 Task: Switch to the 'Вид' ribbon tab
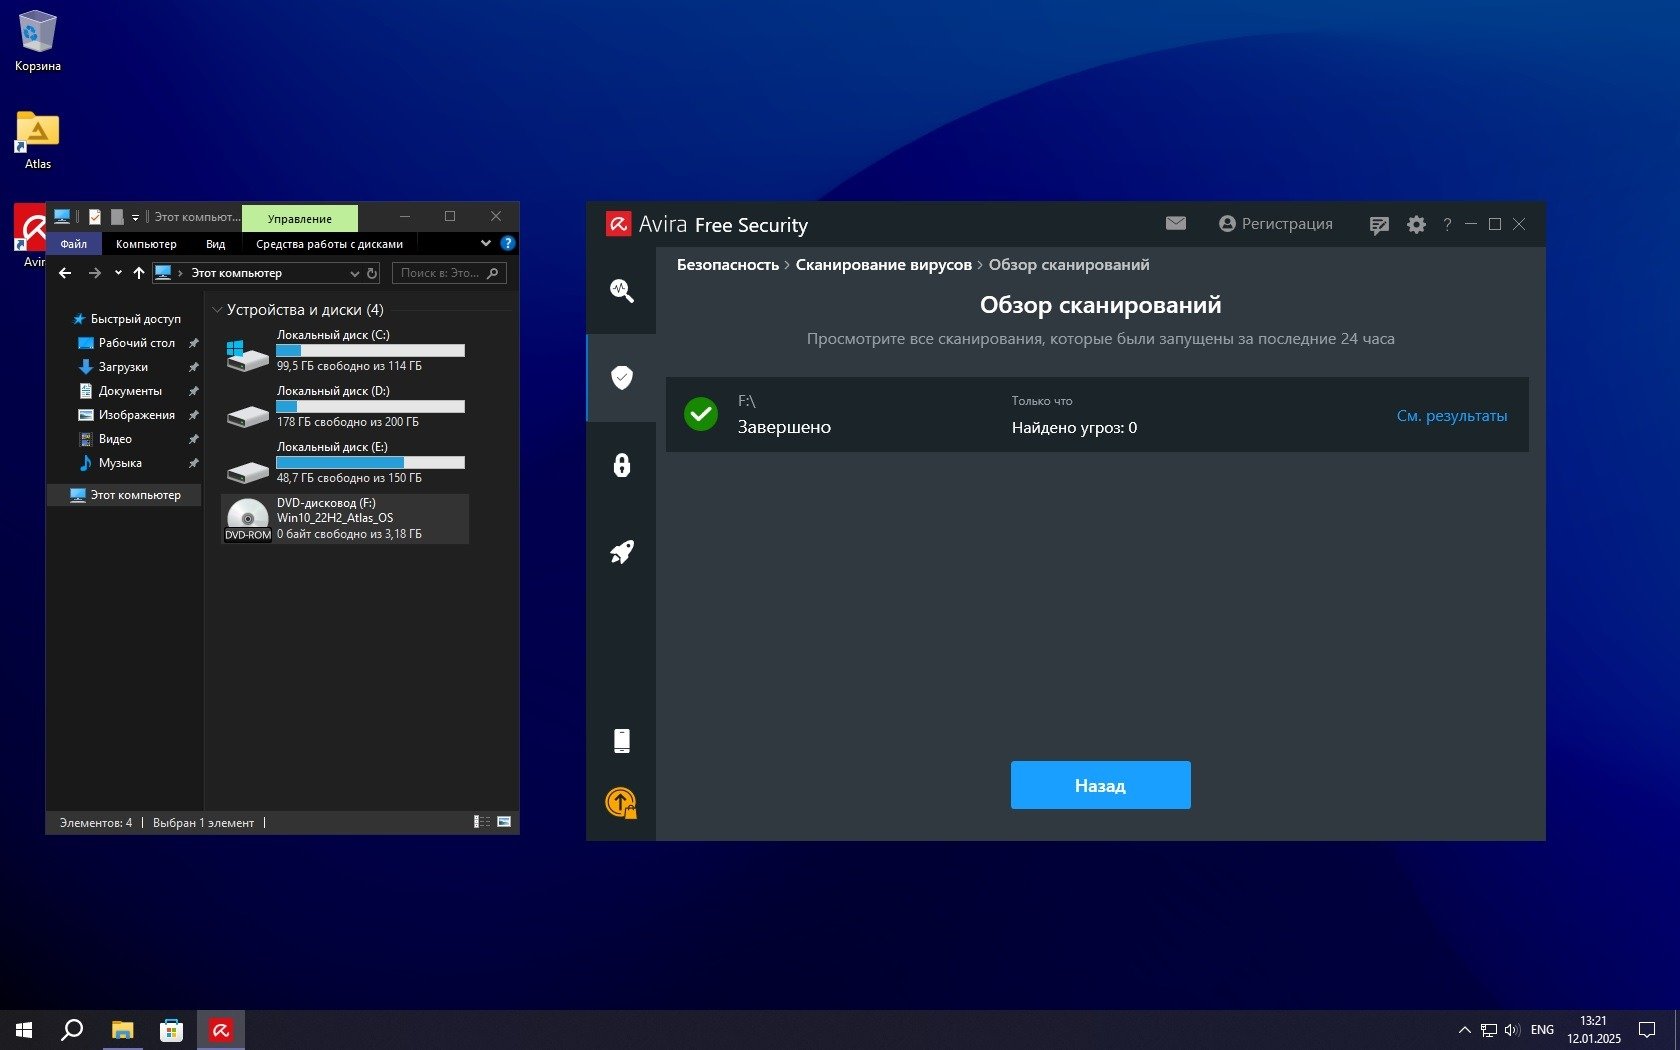(215, 244)
